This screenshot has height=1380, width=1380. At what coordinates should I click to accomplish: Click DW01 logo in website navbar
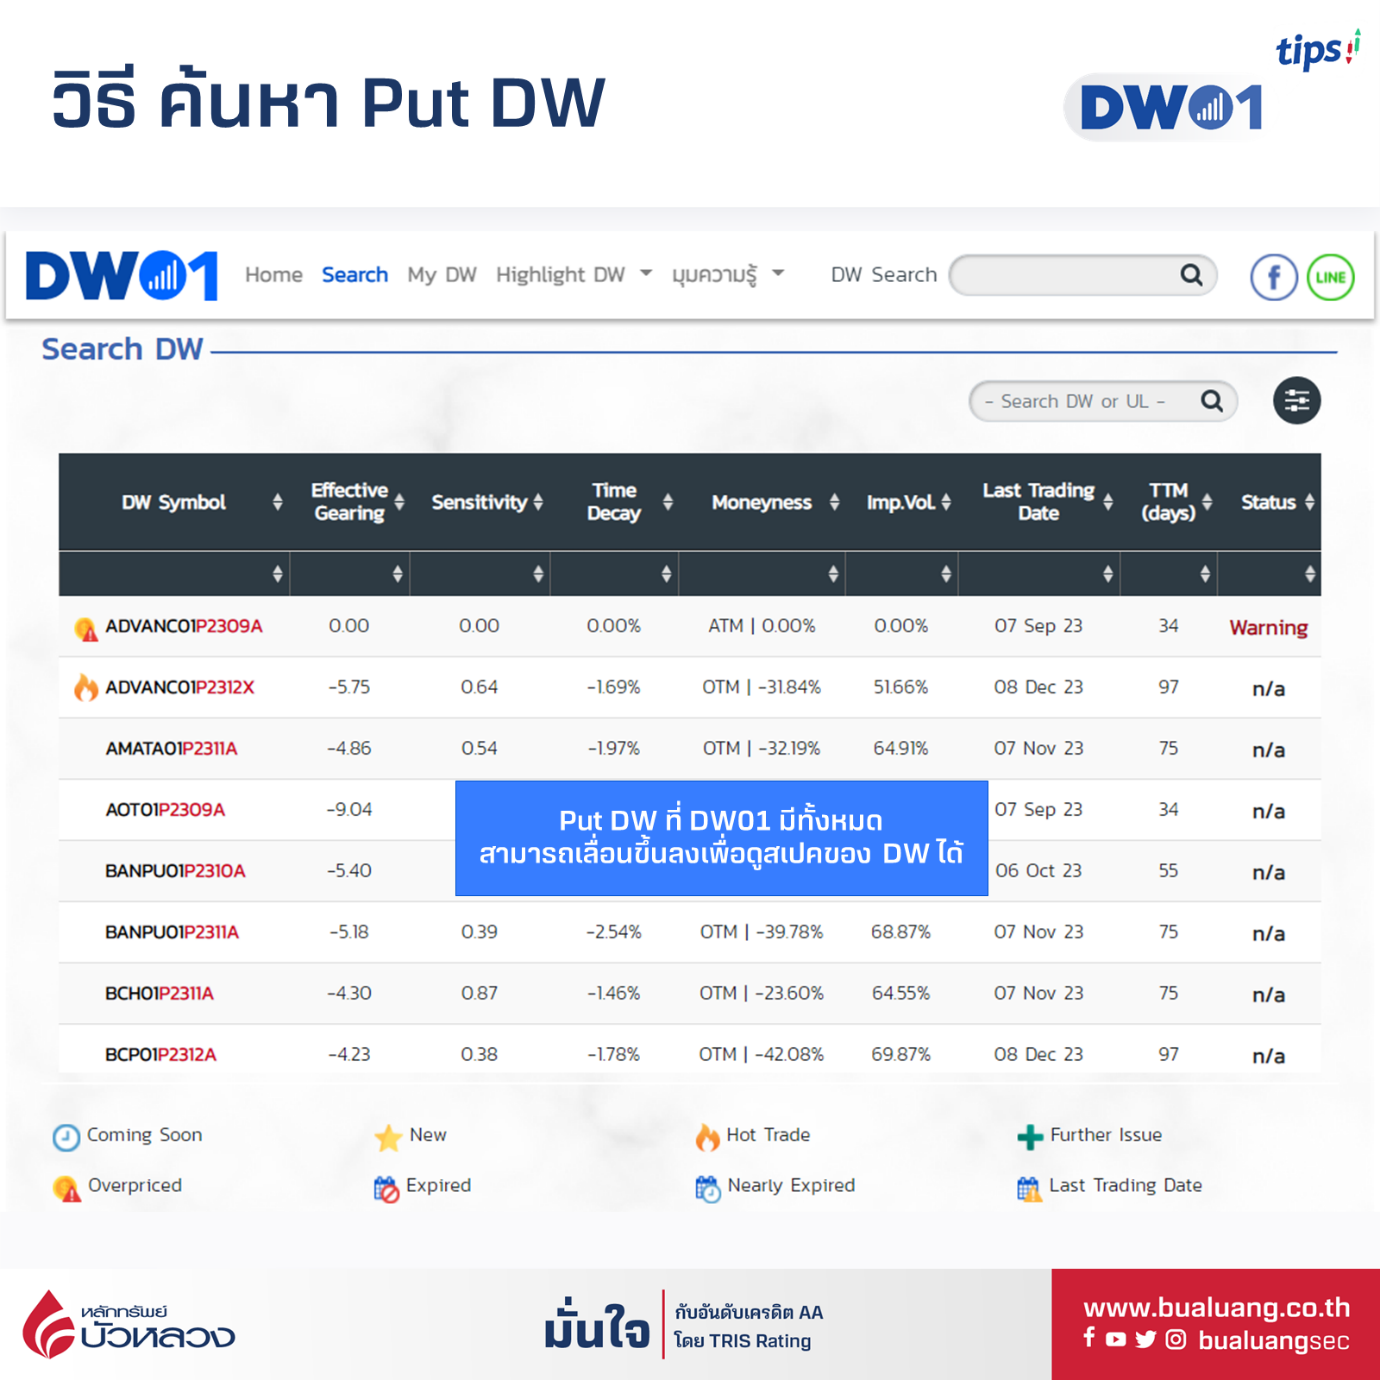point(122,275)
